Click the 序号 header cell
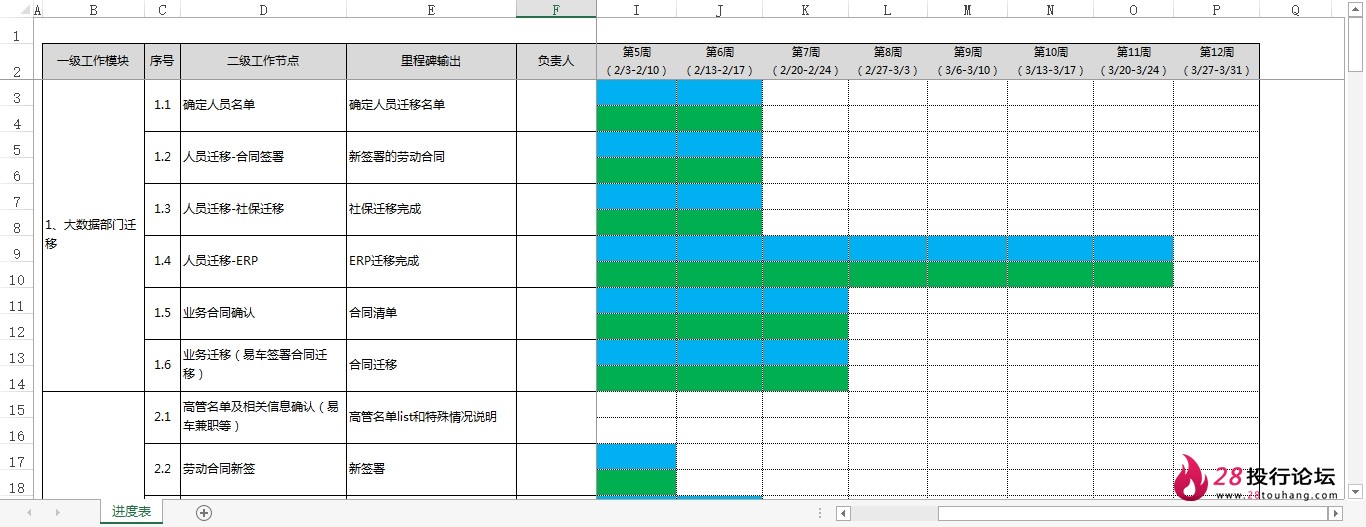1366x527 pixels. point(162,61)
